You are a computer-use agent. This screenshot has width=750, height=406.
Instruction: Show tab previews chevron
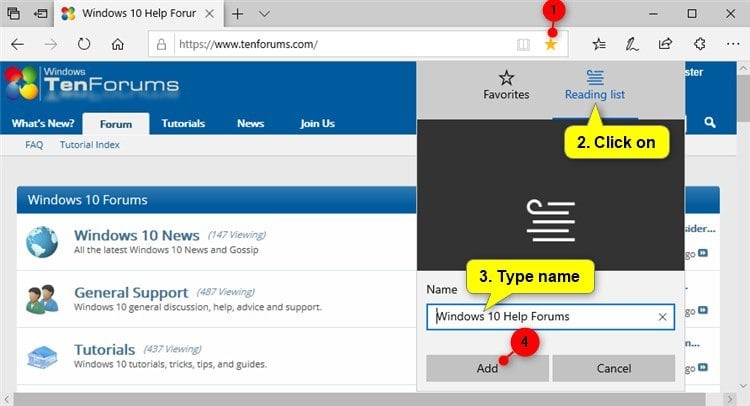pyautogui.click(x=264, y=14)
